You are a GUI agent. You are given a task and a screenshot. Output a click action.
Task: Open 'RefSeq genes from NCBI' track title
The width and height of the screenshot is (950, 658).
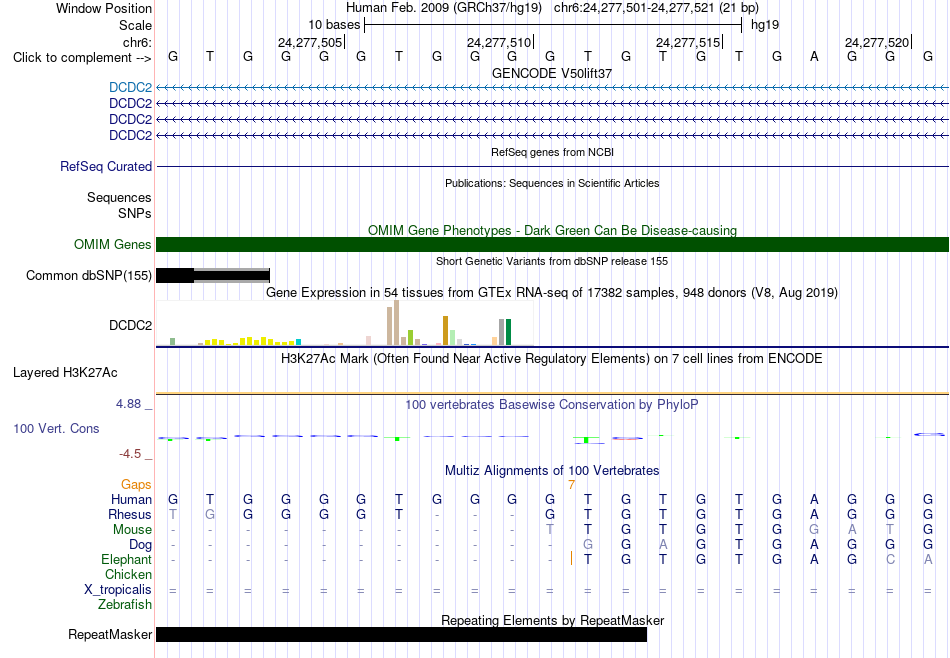pyautogui.click(x=552, y=152)
